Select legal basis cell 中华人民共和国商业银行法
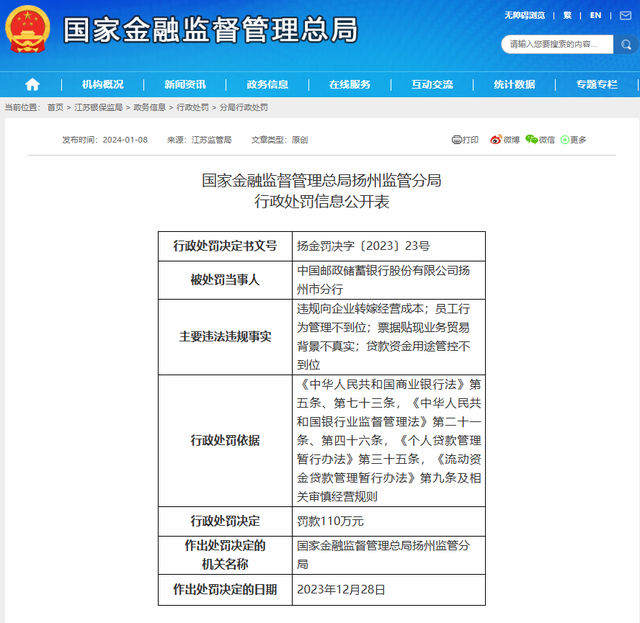 pos(389,441)
